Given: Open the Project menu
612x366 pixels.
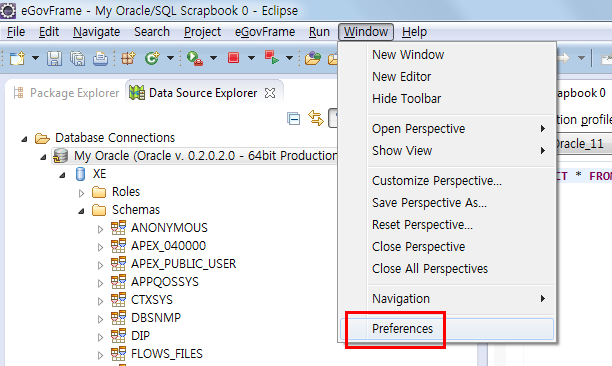Looking at the screenshot, I should point(202,32).
